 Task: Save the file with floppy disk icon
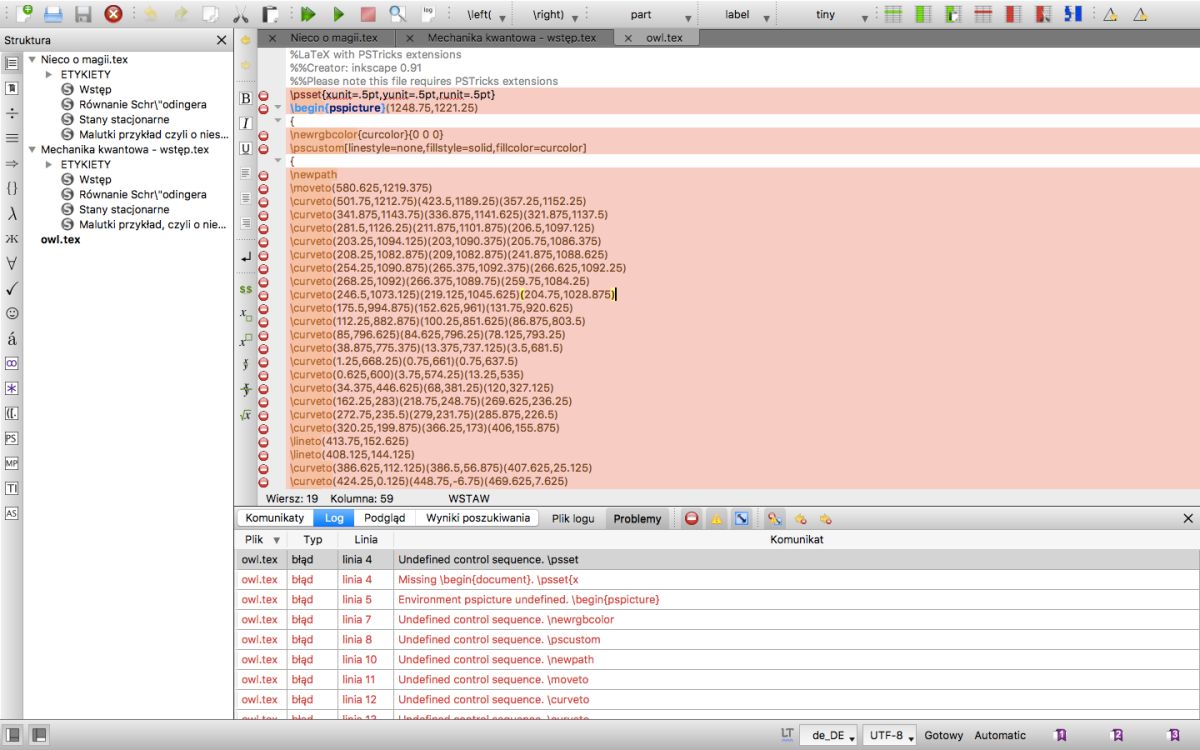pos(83,14)
